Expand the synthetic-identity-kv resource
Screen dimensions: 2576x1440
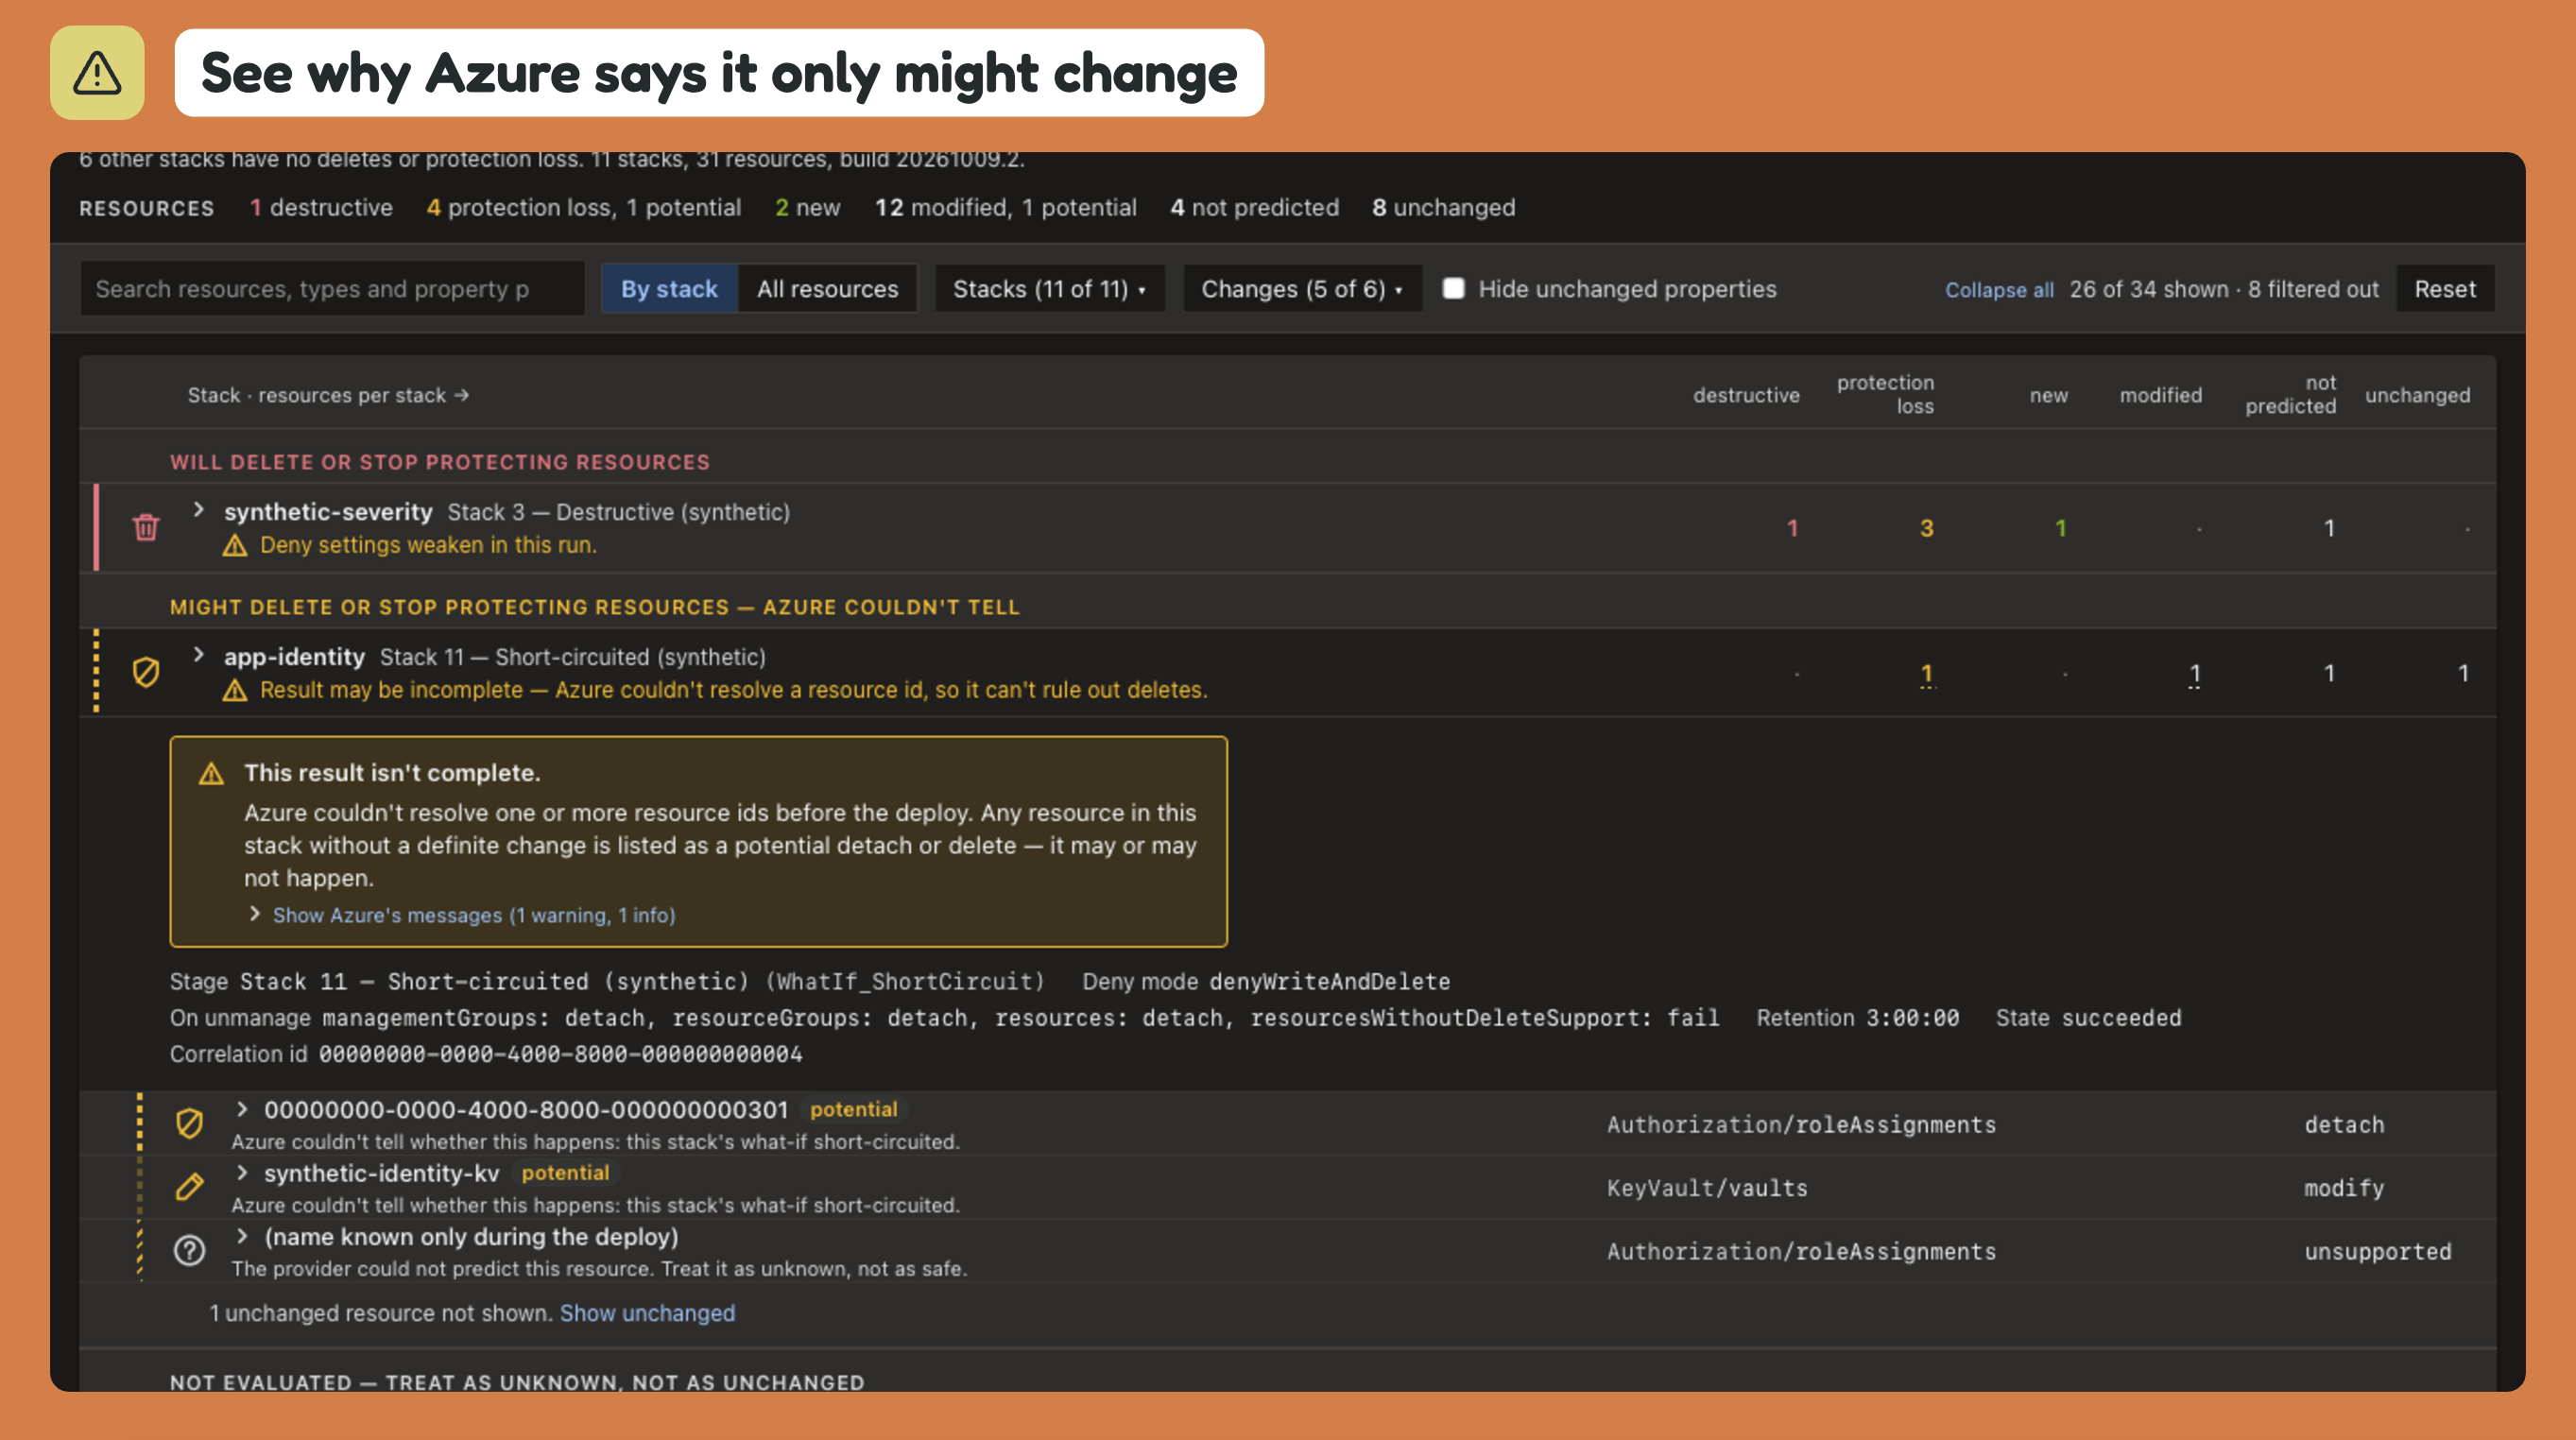coord(241,1172)
